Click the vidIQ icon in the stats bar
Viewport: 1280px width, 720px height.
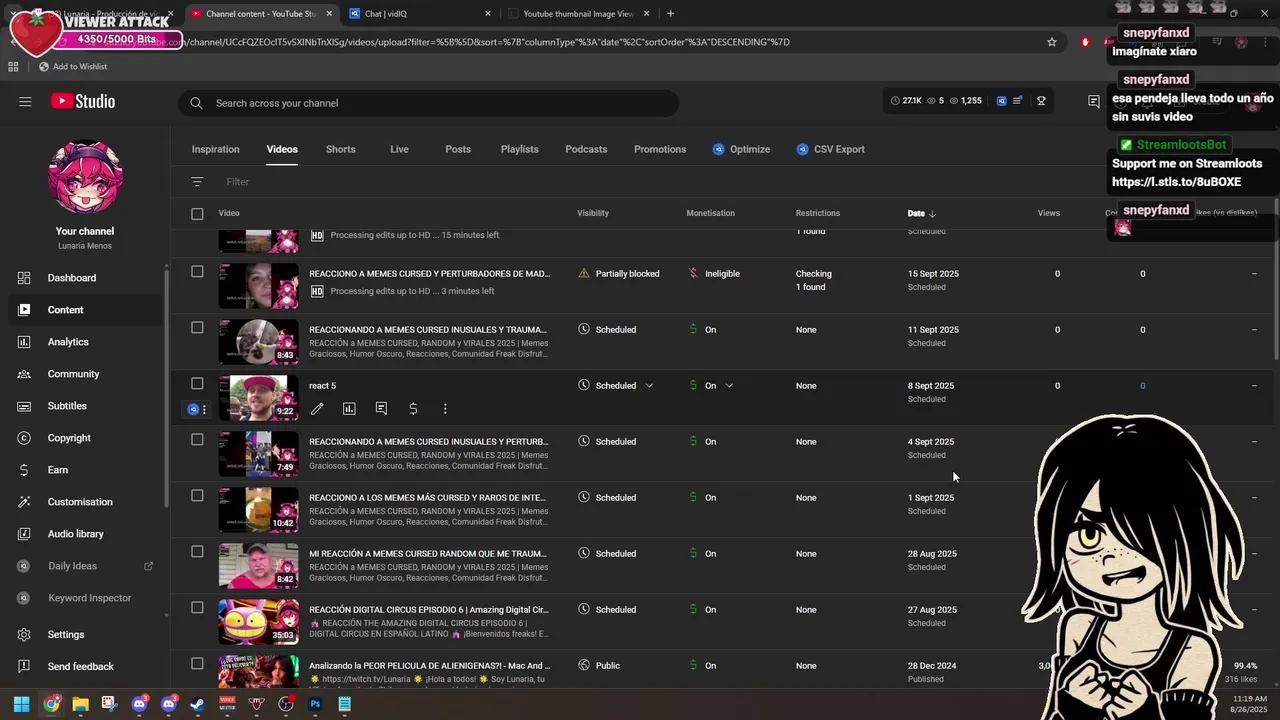point(1001,101)
